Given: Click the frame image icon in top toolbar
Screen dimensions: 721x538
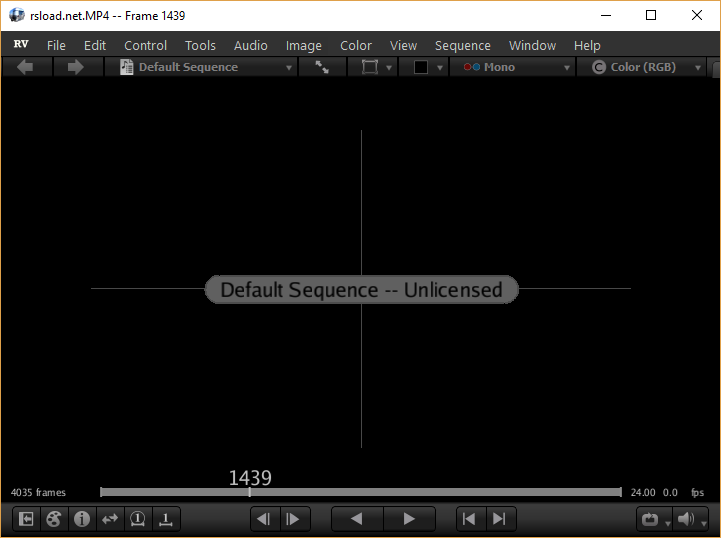Looking at the screenshot, I should point(369,67).
